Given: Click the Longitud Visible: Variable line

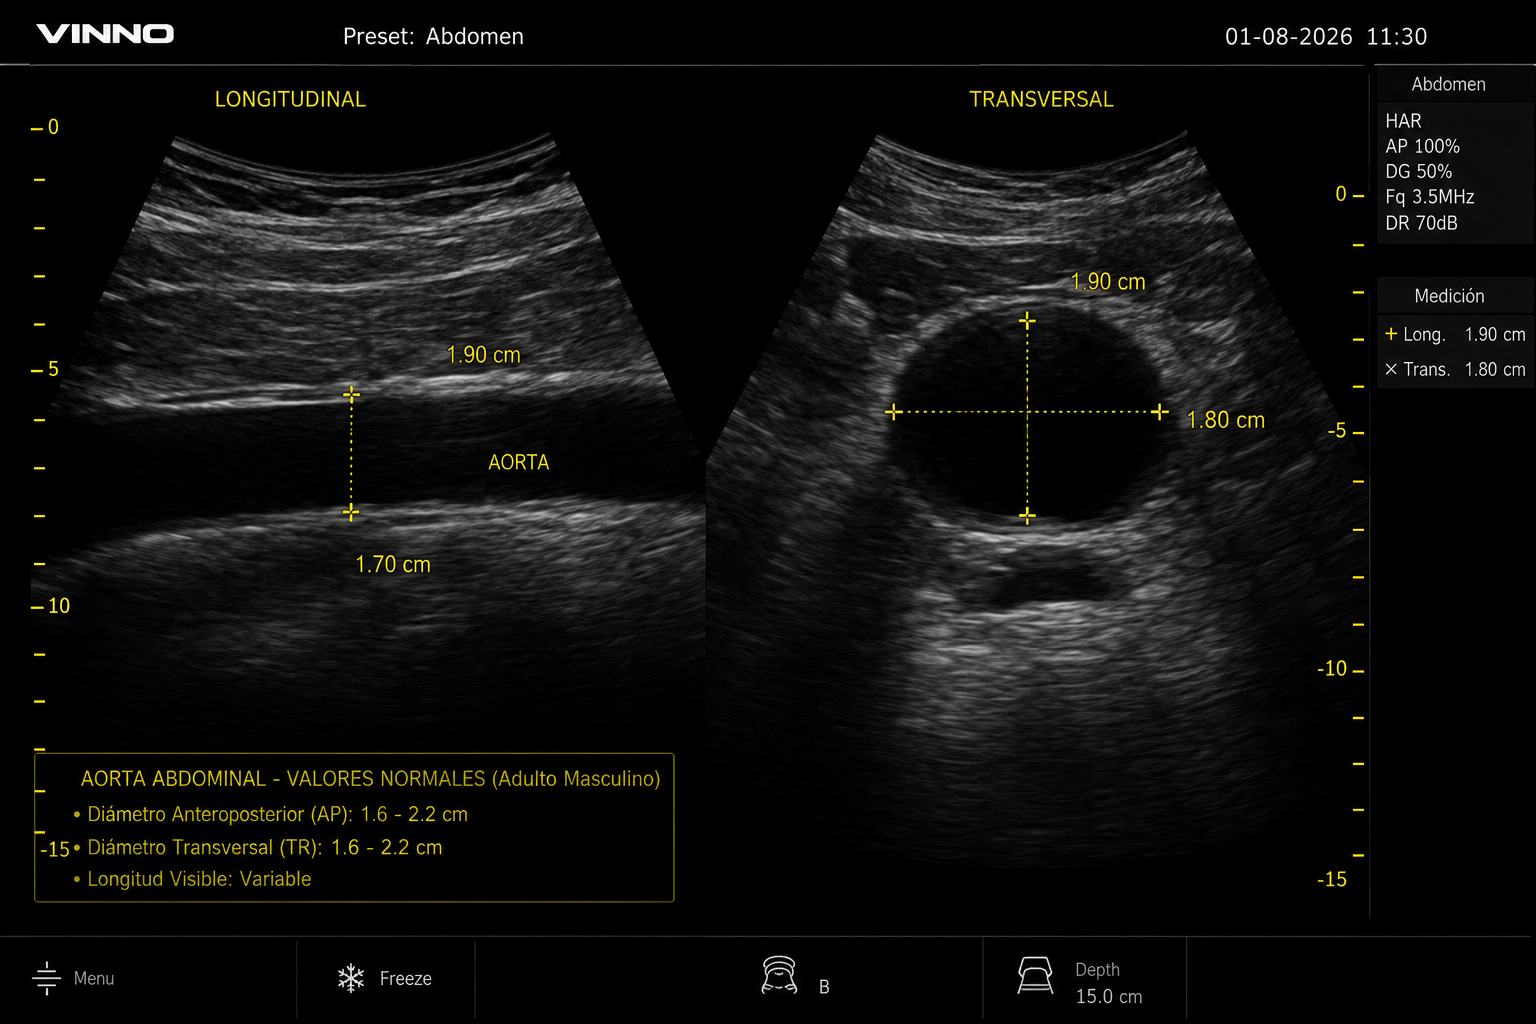Looking at the screenshot, I should click(192, 879).
